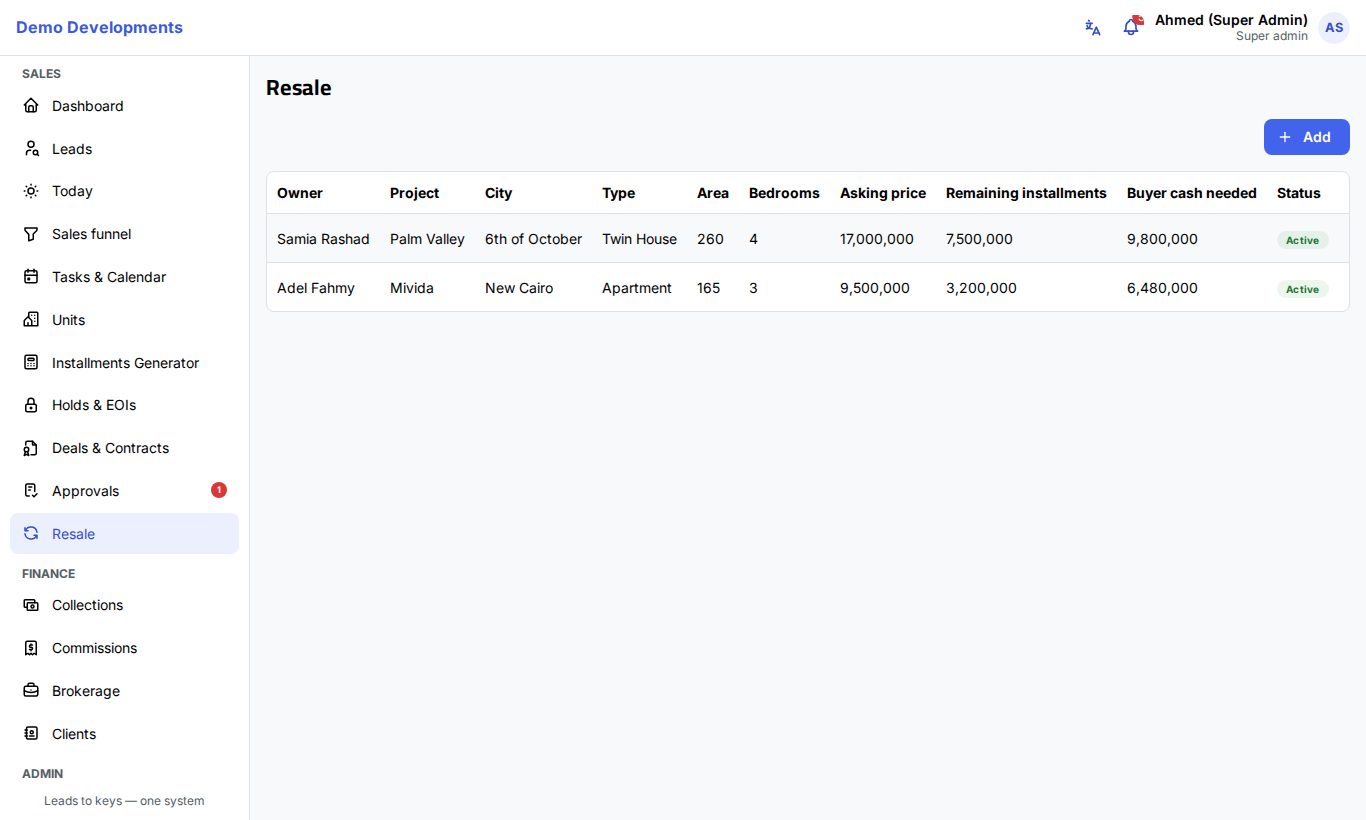Click the Demo Developments logo link
The width and height of the screenshot is (1366, 820).
coord(99,28)
